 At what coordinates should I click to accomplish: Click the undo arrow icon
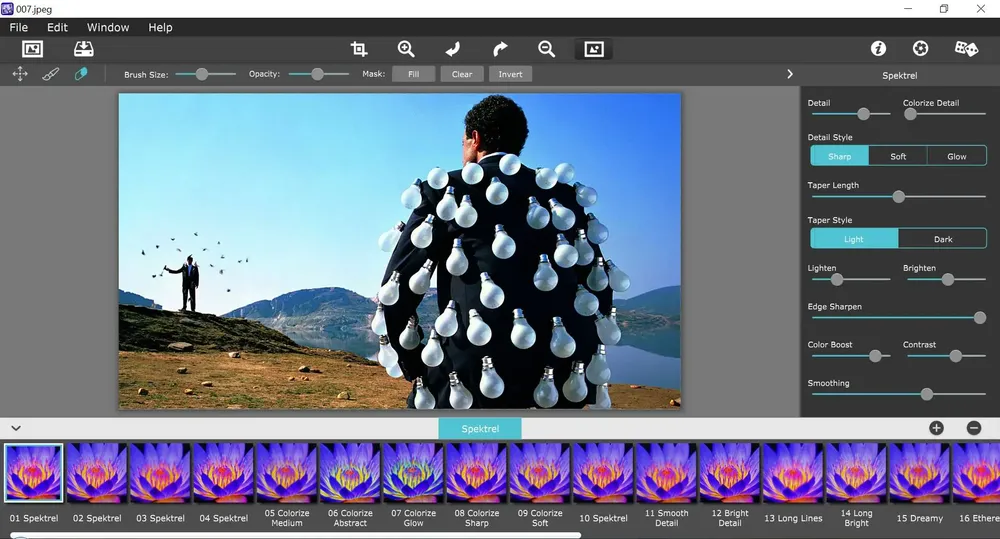tap(453, 49)
